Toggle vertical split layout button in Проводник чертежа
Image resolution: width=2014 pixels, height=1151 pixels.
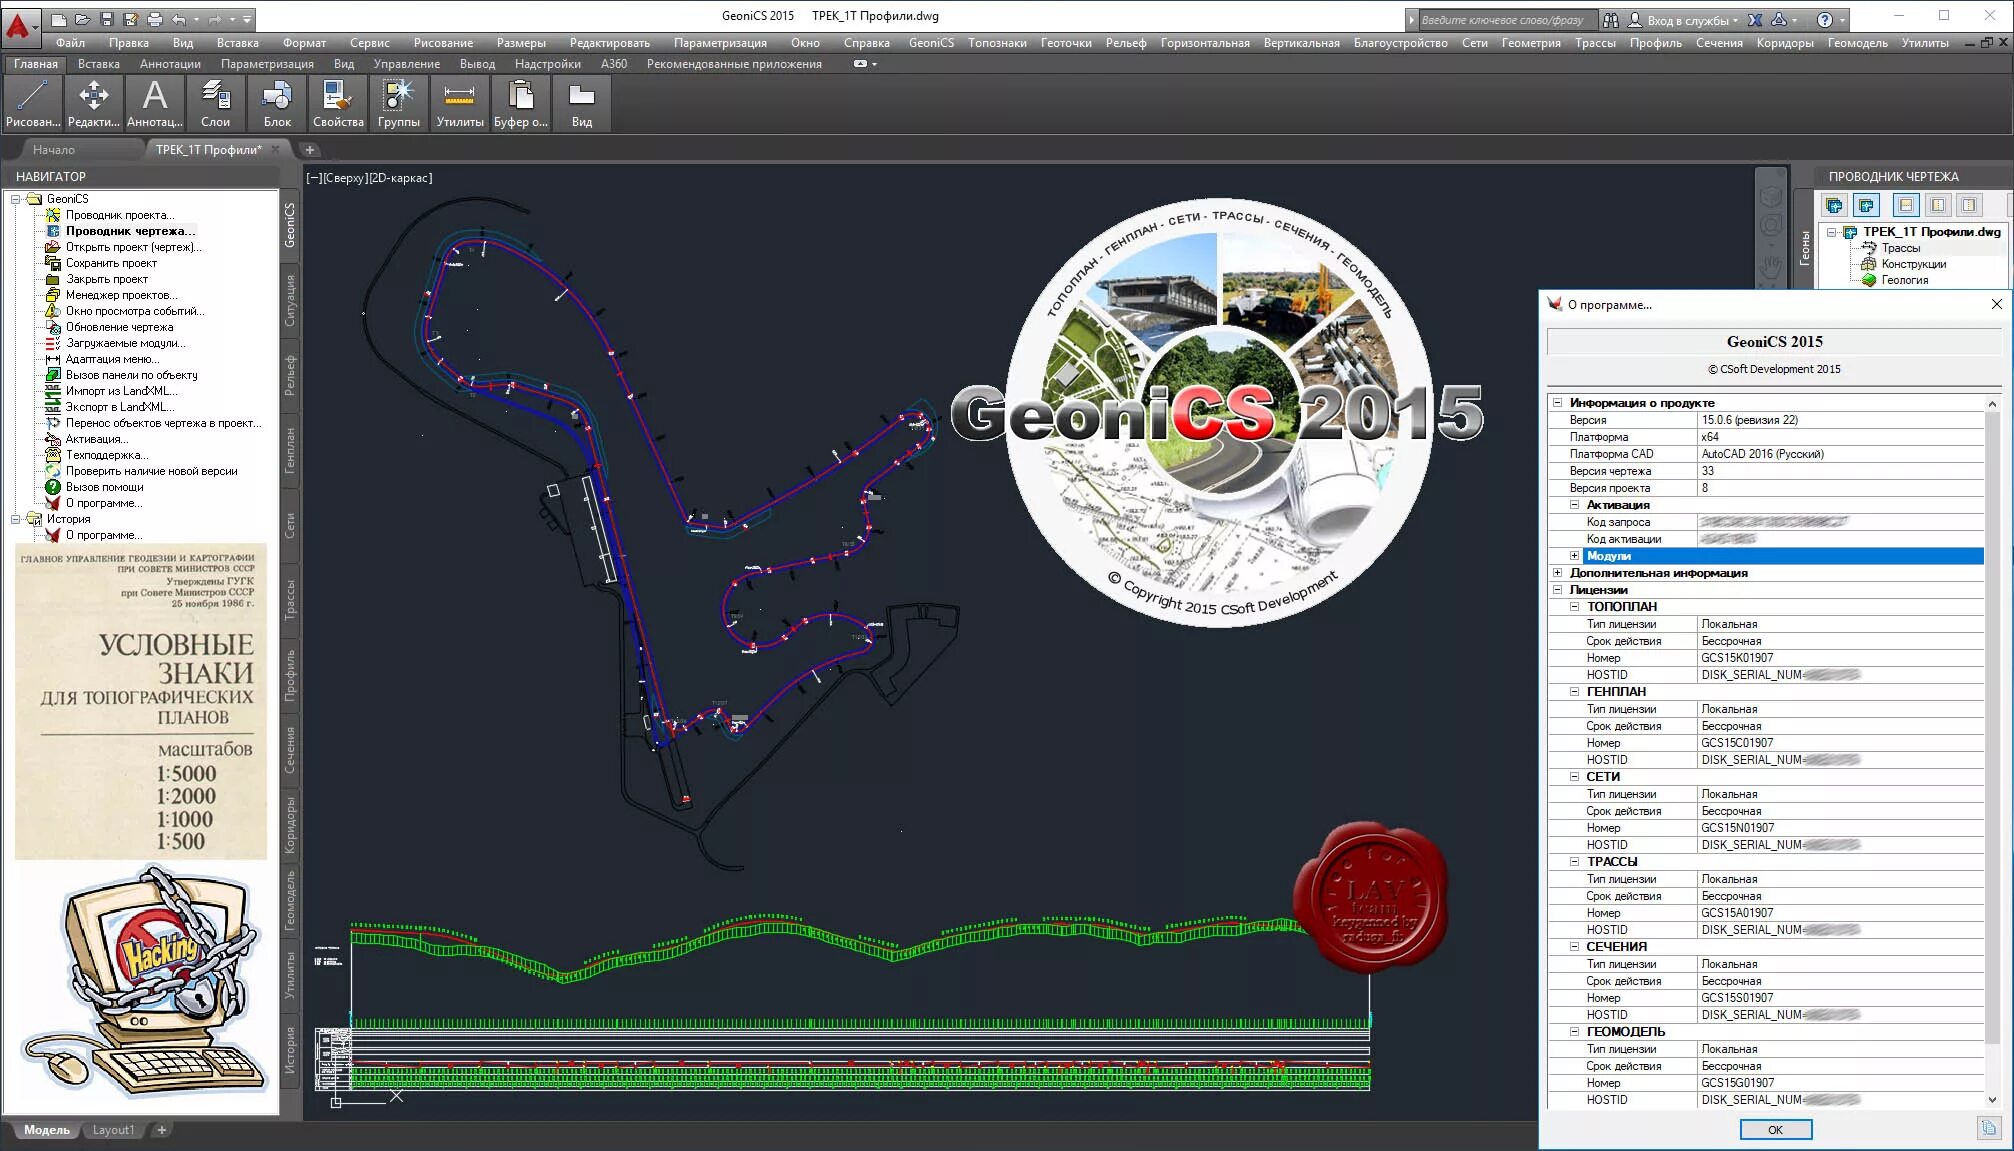[x=1938, y=205]
